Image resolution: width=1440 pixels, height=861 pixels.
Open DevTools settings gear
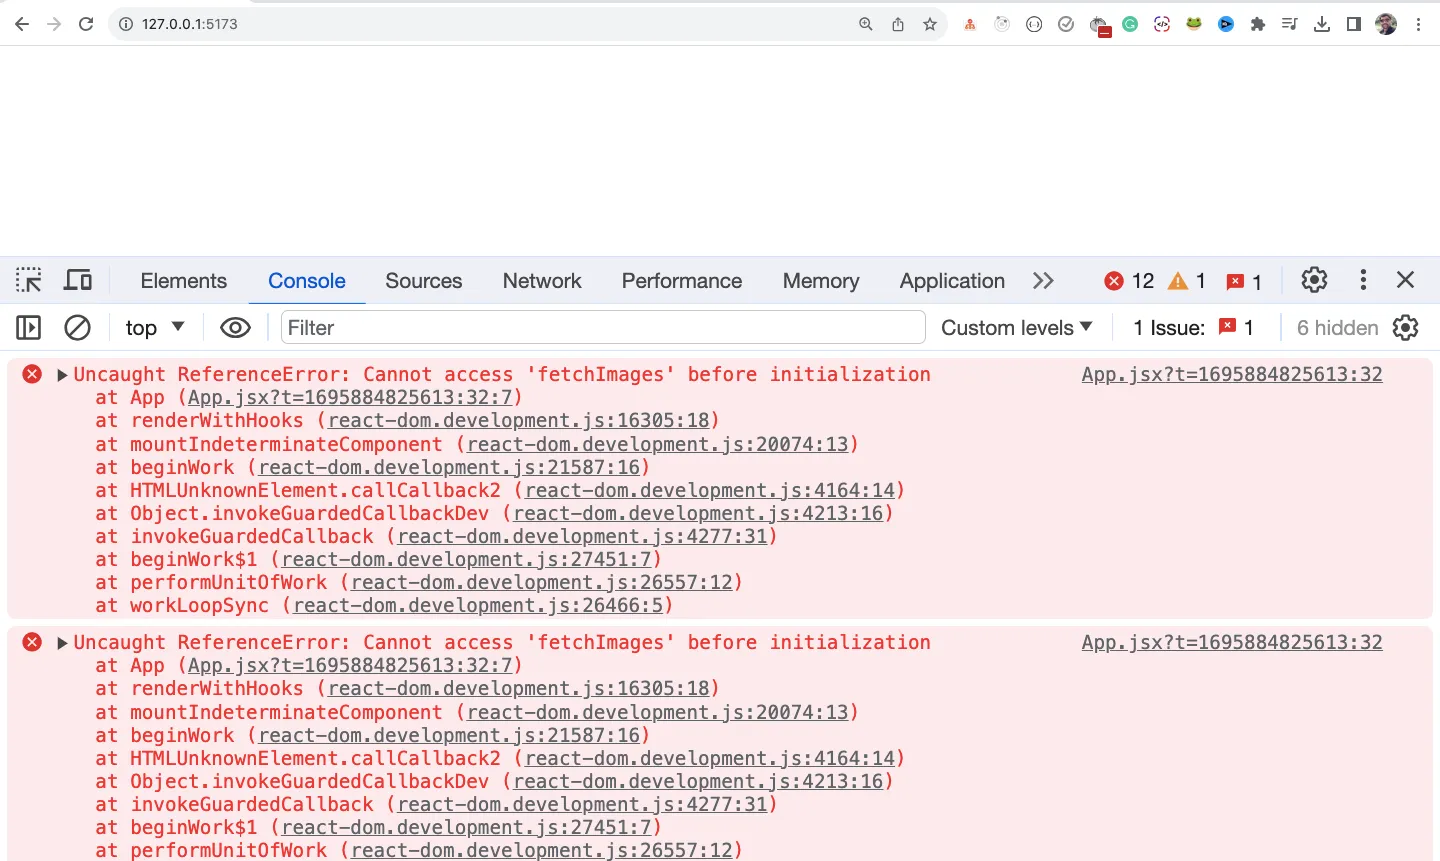1313,280
